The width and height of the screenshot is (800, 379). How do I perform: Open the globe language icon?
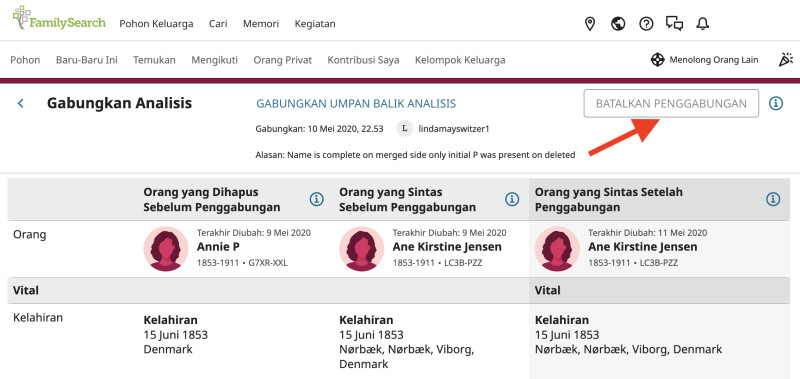click(618, 23)
